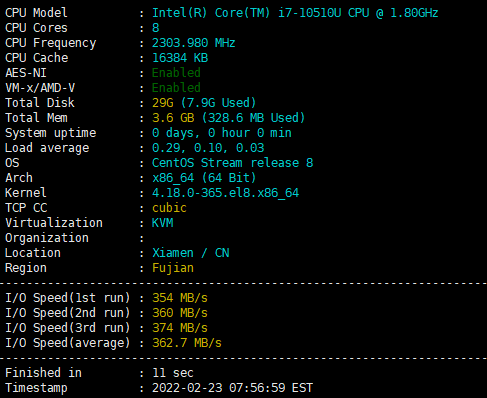
Task: Select the 'OS' label
Action: coord(12,163)
